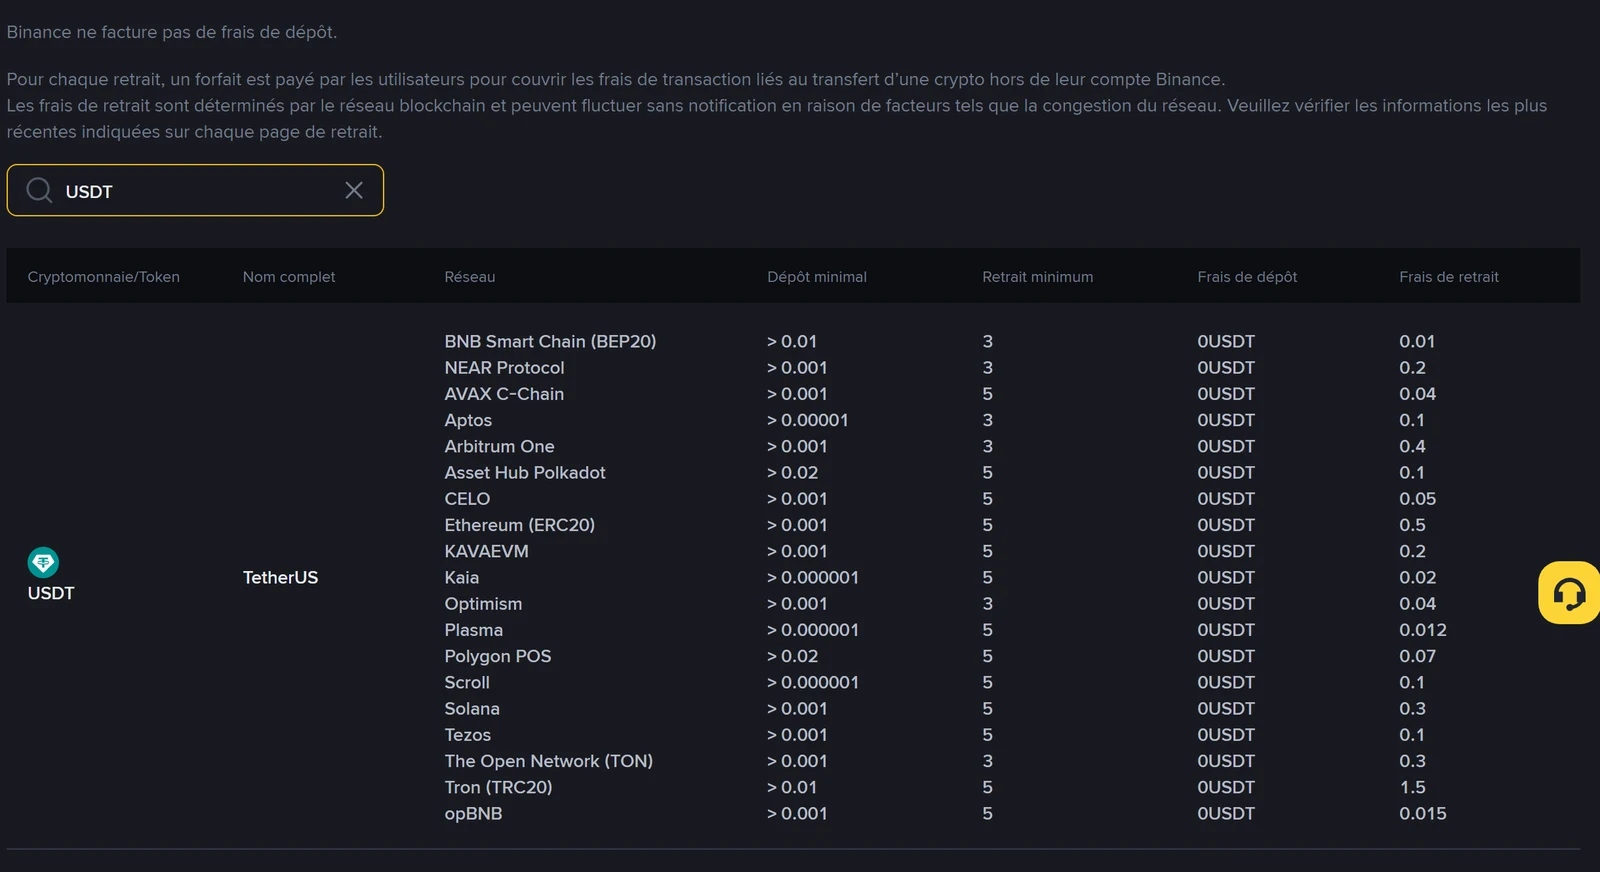This screenshot has height=872, width=1600.
Task: Select the Tezos network entry
Action: pyautogui.click(x=468, y=735)
